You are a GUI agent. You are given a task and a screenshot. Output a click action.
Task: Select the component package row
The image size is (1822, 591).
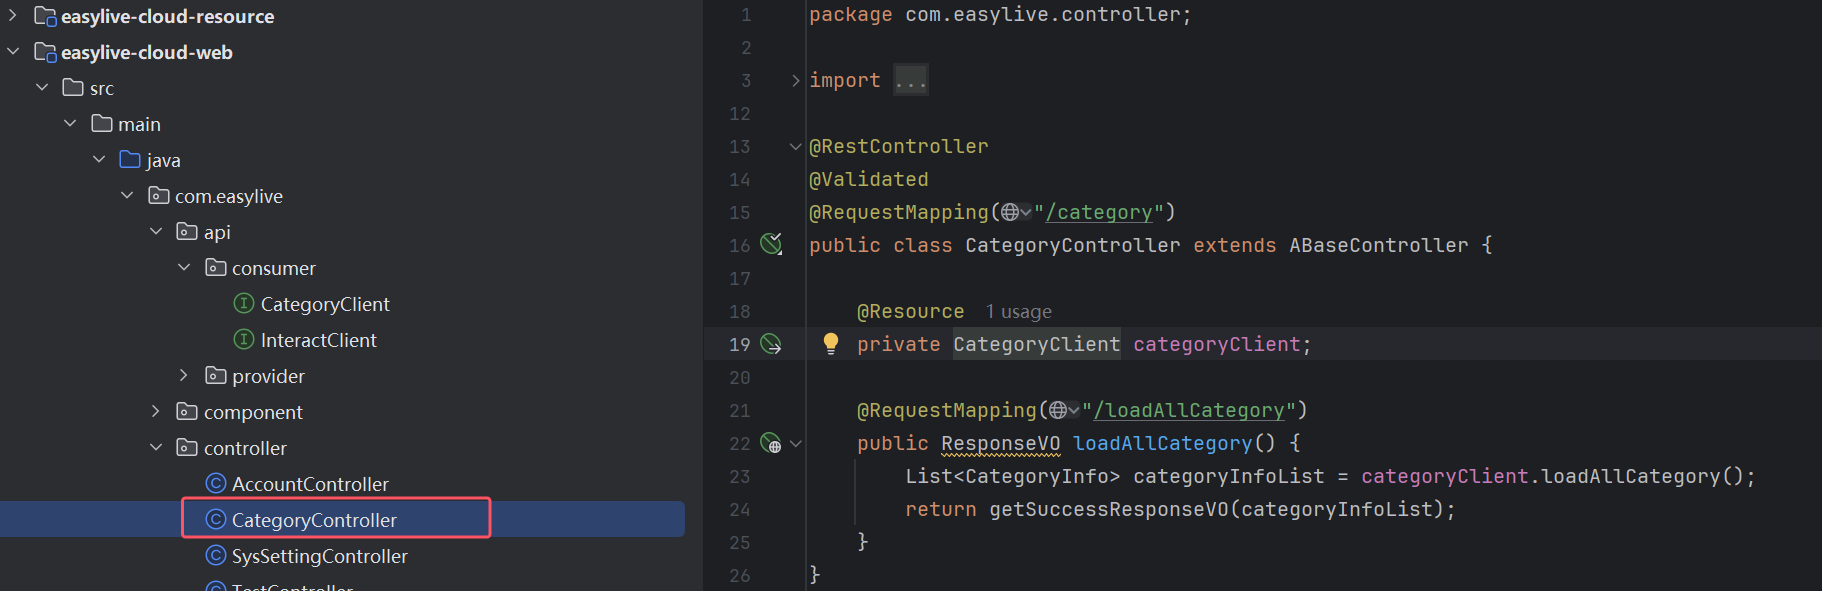[342, 412]
